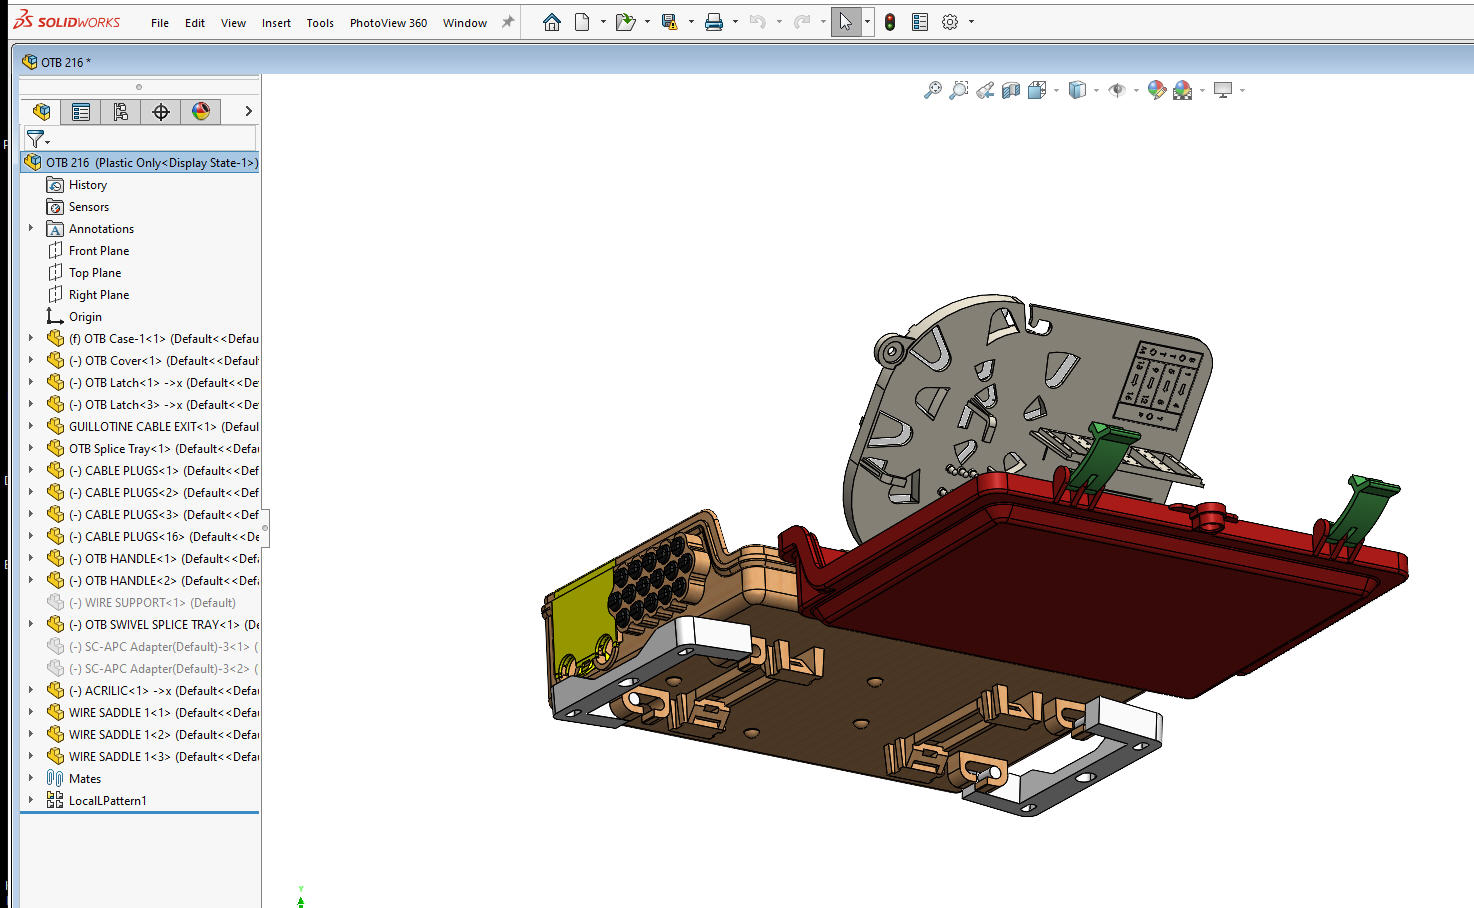Viewport: 1474px width, 908px height.
Task: Open the Open-file dropdown arrow
Action: click(x=647, y=22)
